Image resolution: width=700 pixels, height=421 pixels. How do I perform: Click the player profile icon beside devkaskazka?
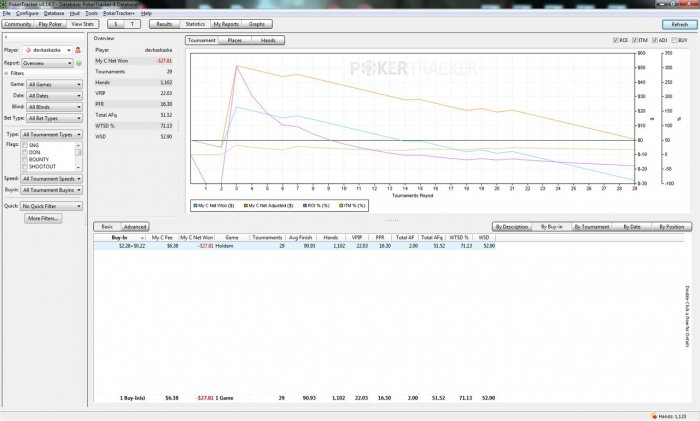(78, 49)
